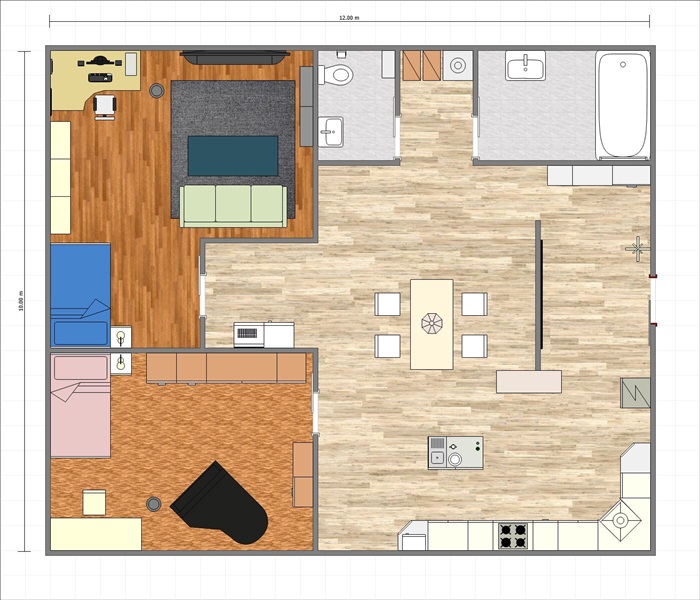Select the blue sofa bed
This screenshot has height=600, width=700.
tap(80, 295)
